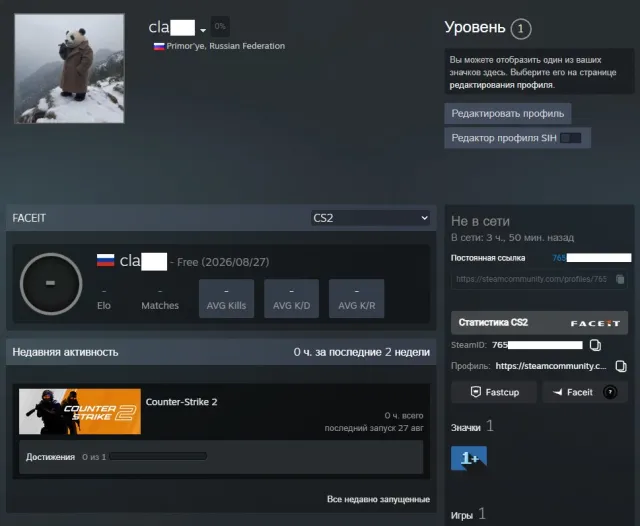The width and height of the screenshot is (640, 526).
Task: Expand the username history dropdown arrow
Action: tap(203, 30)
